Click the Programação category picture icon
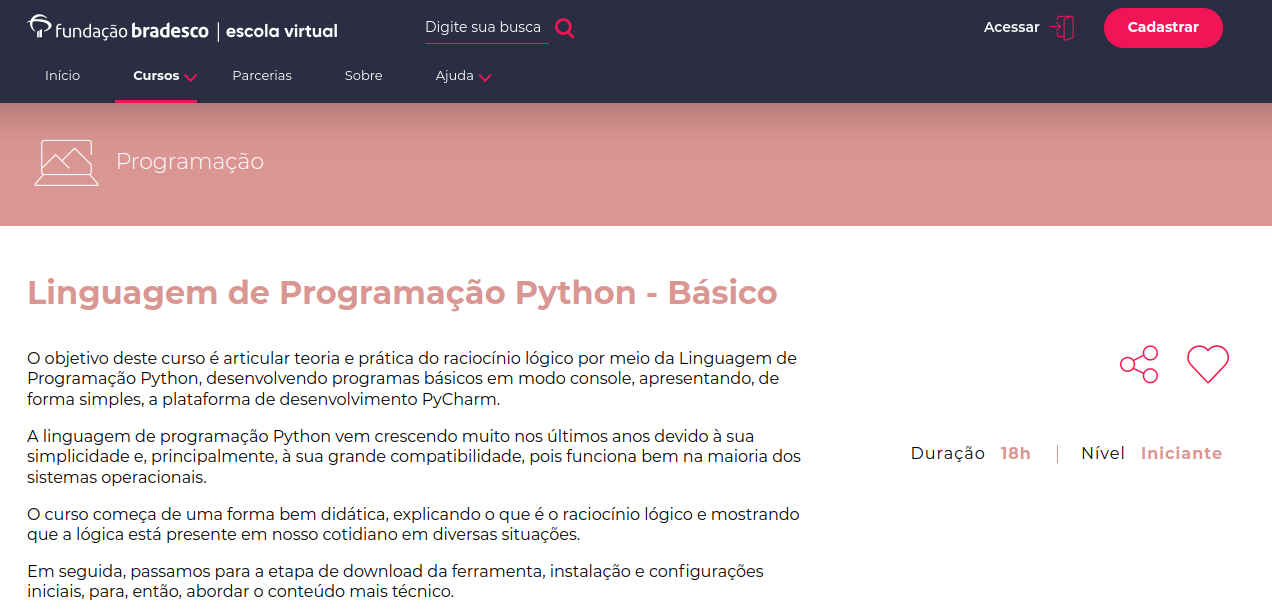This screenshot has width=1272, height=613. pos(66,161)
